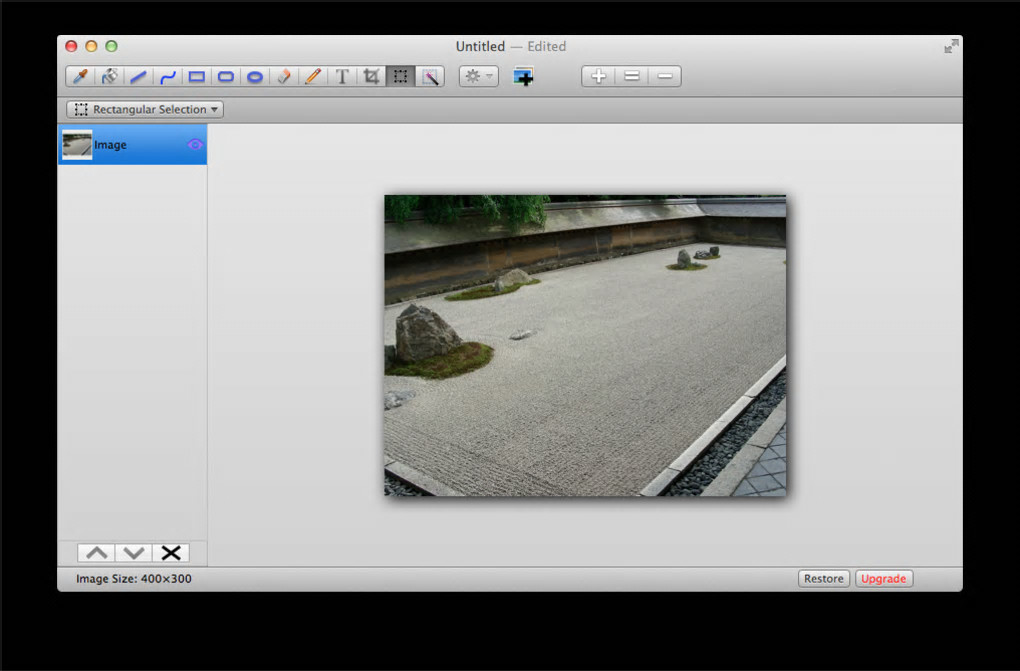The width and height of the screenshot is (1020, 671).
Task: Delete the layer with the X button
Action: click(x=171, y=553)
